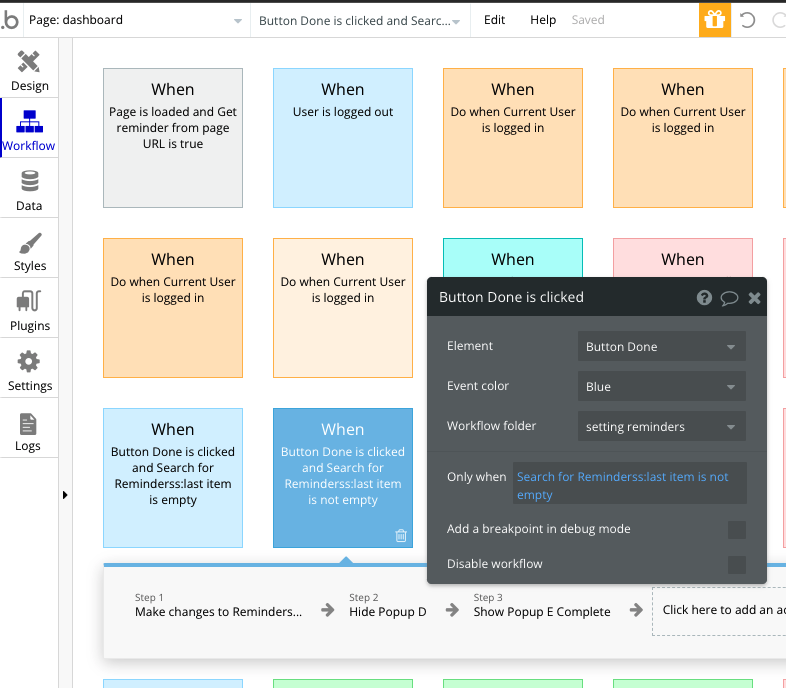The width and height of the screenshot is (786, 688).
Task: Open the Edit menu
Action: pos(494,20)
